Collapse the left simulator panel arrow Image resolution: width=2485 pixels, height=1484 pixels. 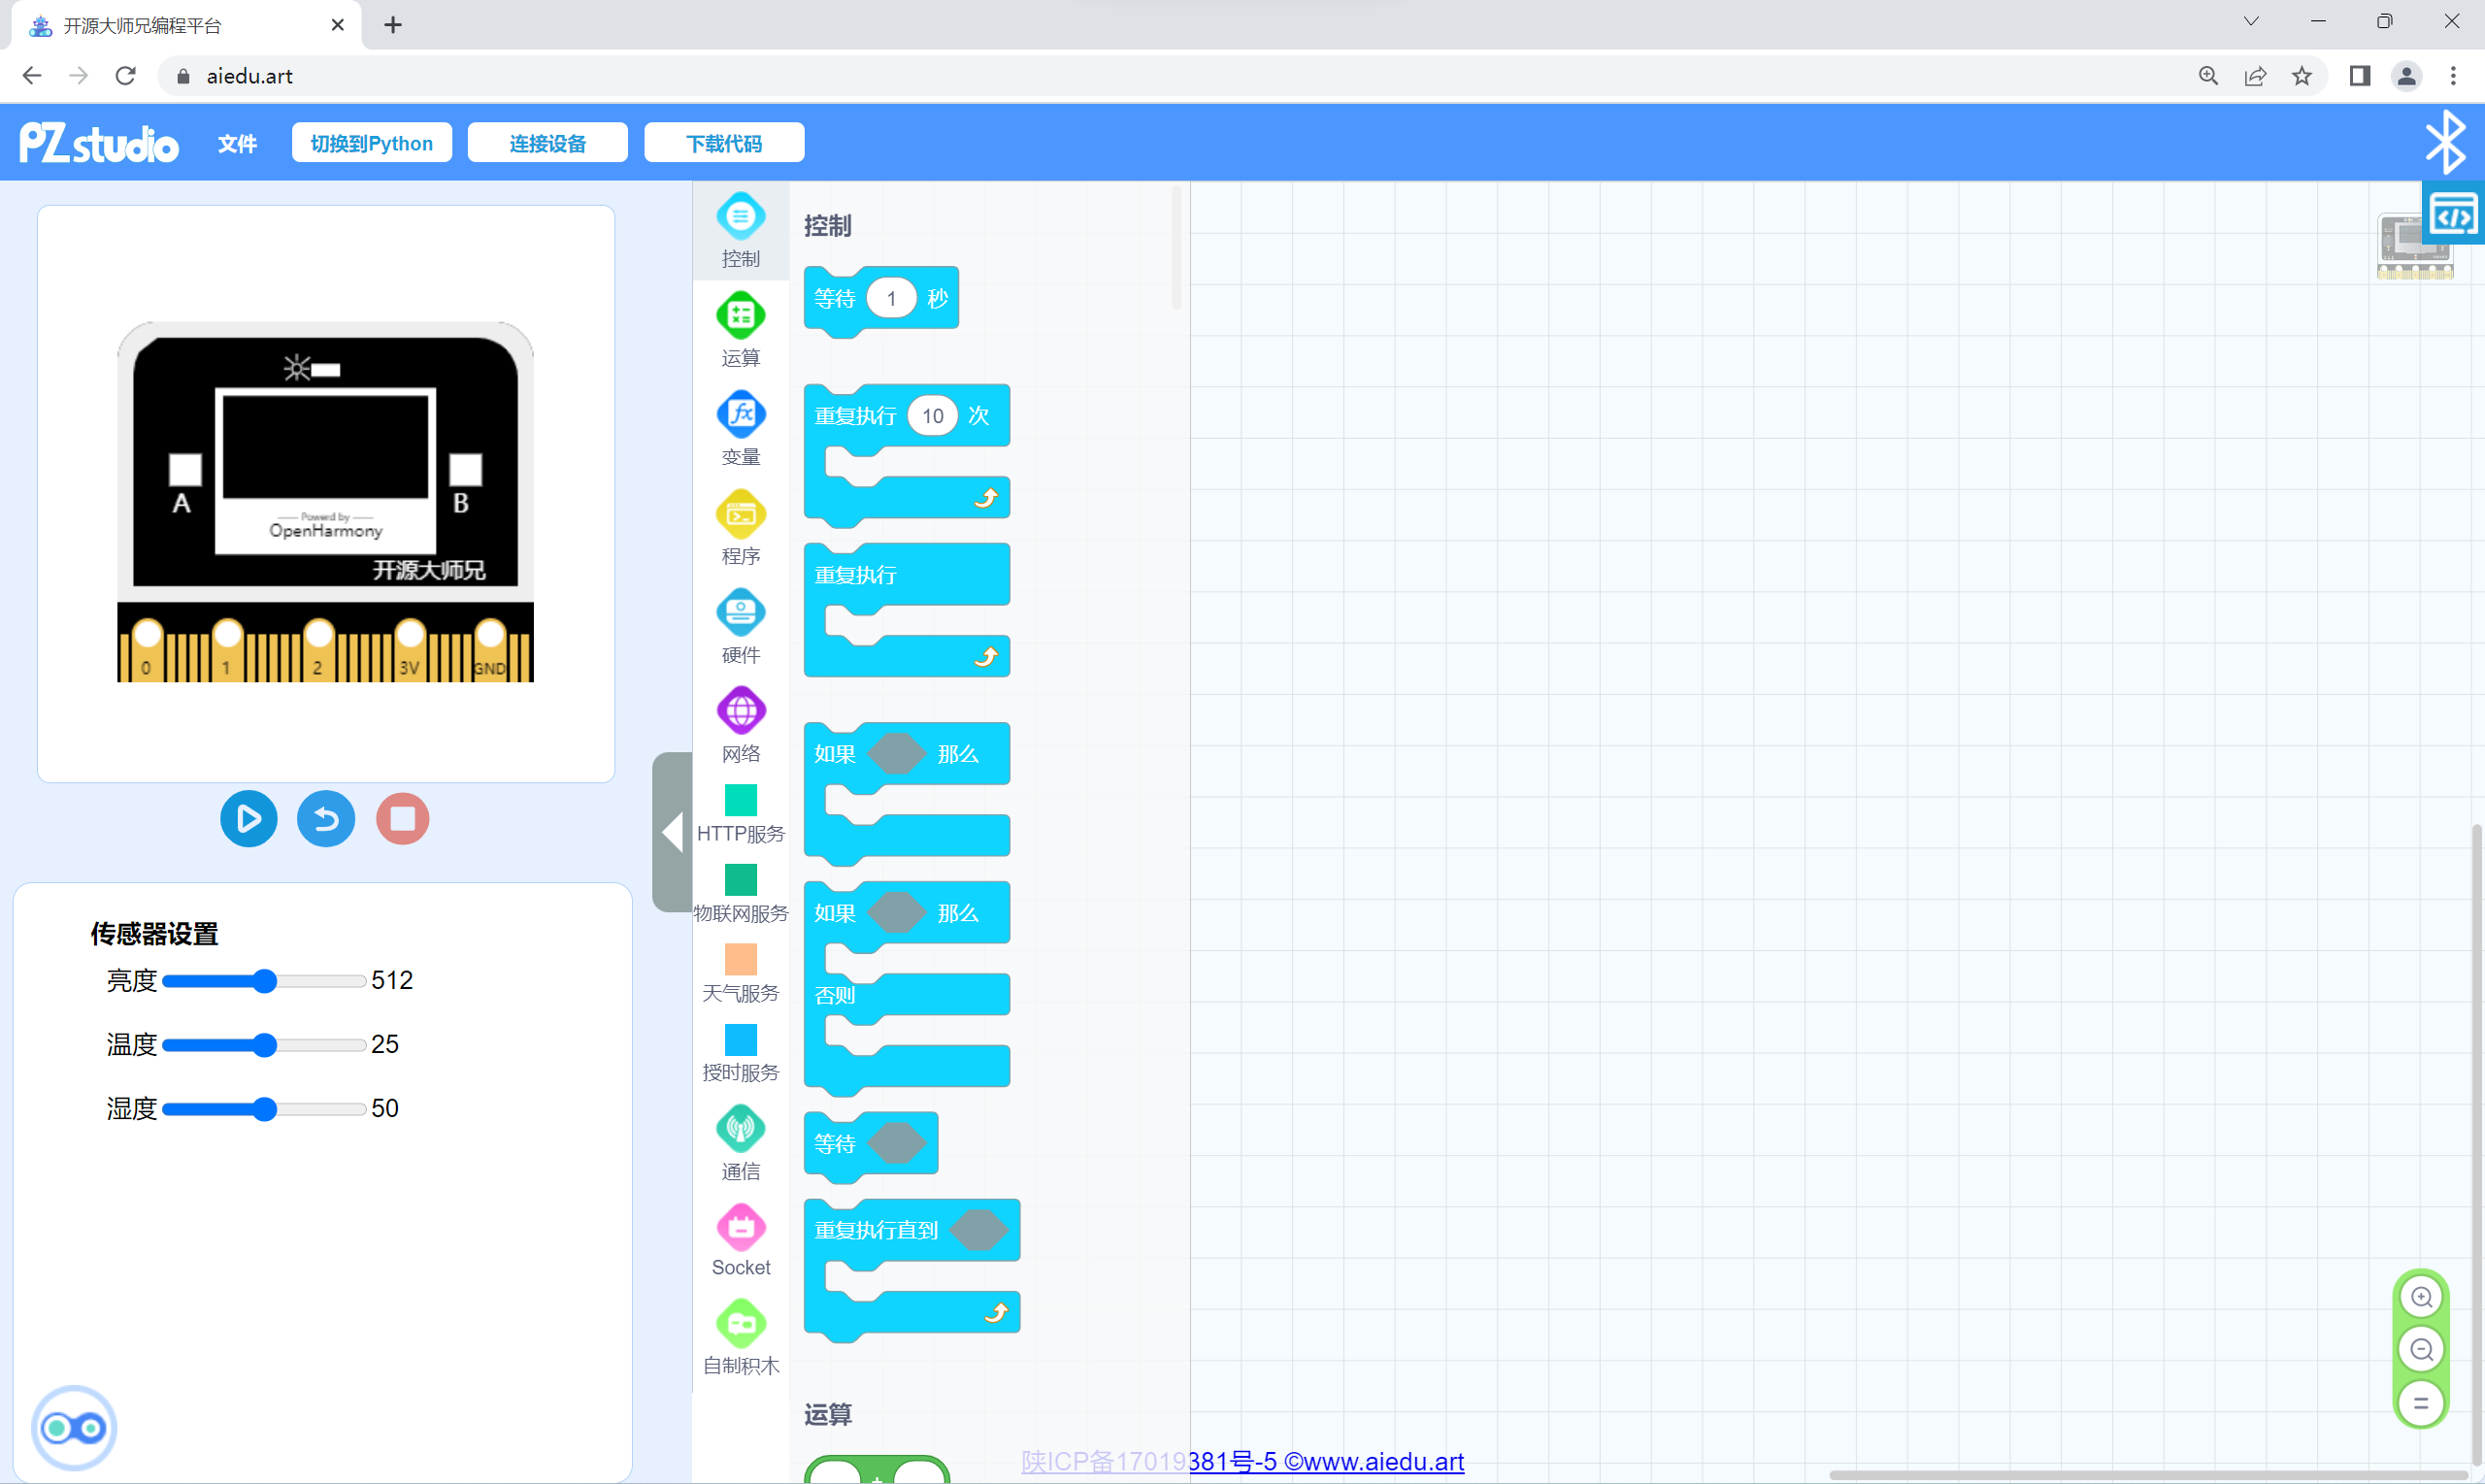point(672,831)
